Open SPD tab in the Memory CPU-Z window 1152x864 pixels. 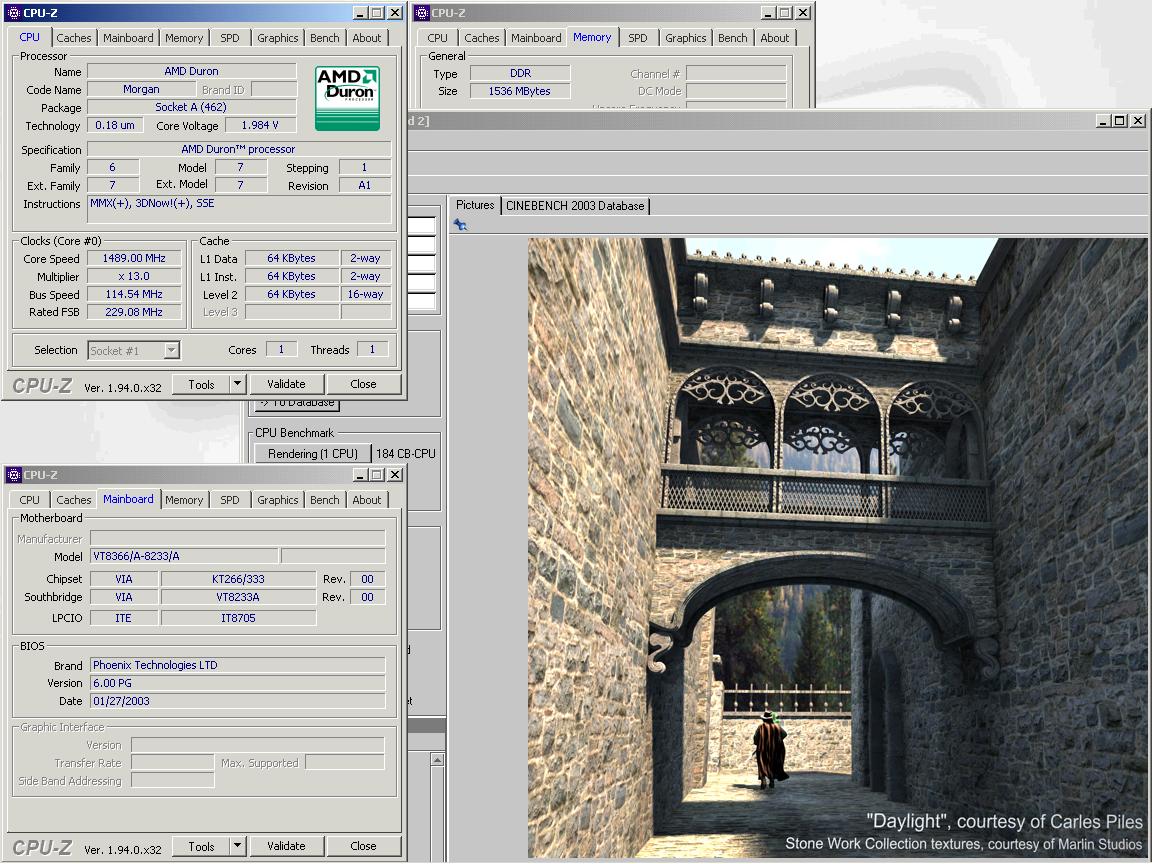coord(638,38)
